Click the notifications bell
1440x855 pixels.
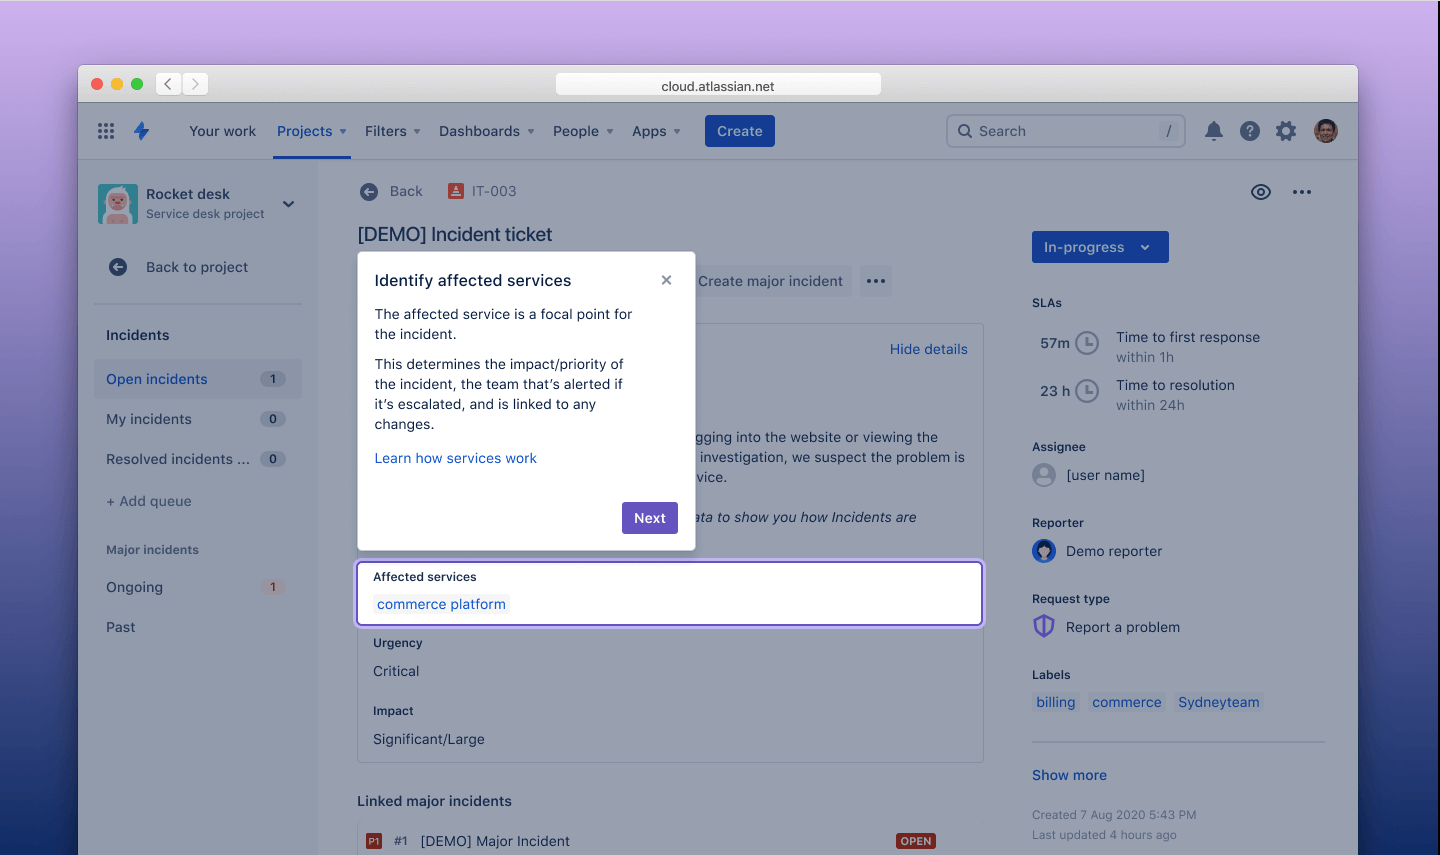tap(1213, 131)
